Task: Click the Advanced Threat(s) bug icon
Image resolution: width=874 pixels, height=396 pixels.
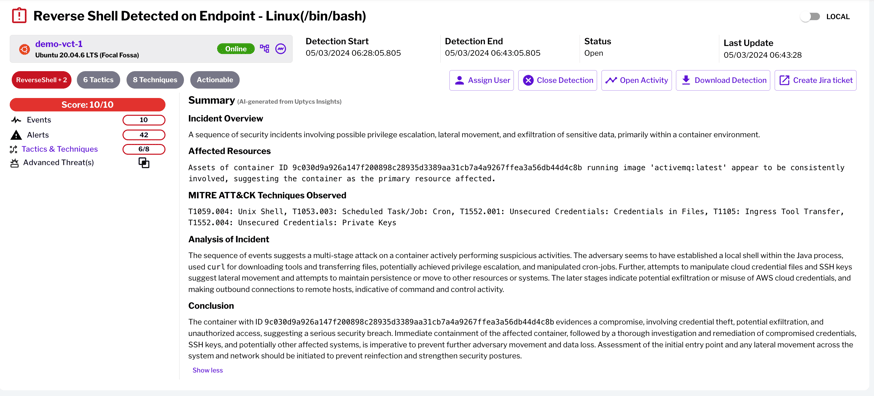Action: pos(15,163)
